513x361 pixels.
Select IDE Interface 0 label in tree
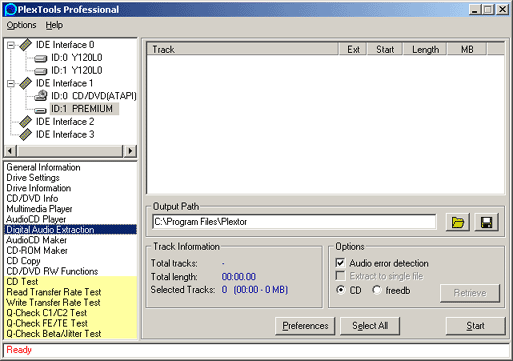coord(65,45)
